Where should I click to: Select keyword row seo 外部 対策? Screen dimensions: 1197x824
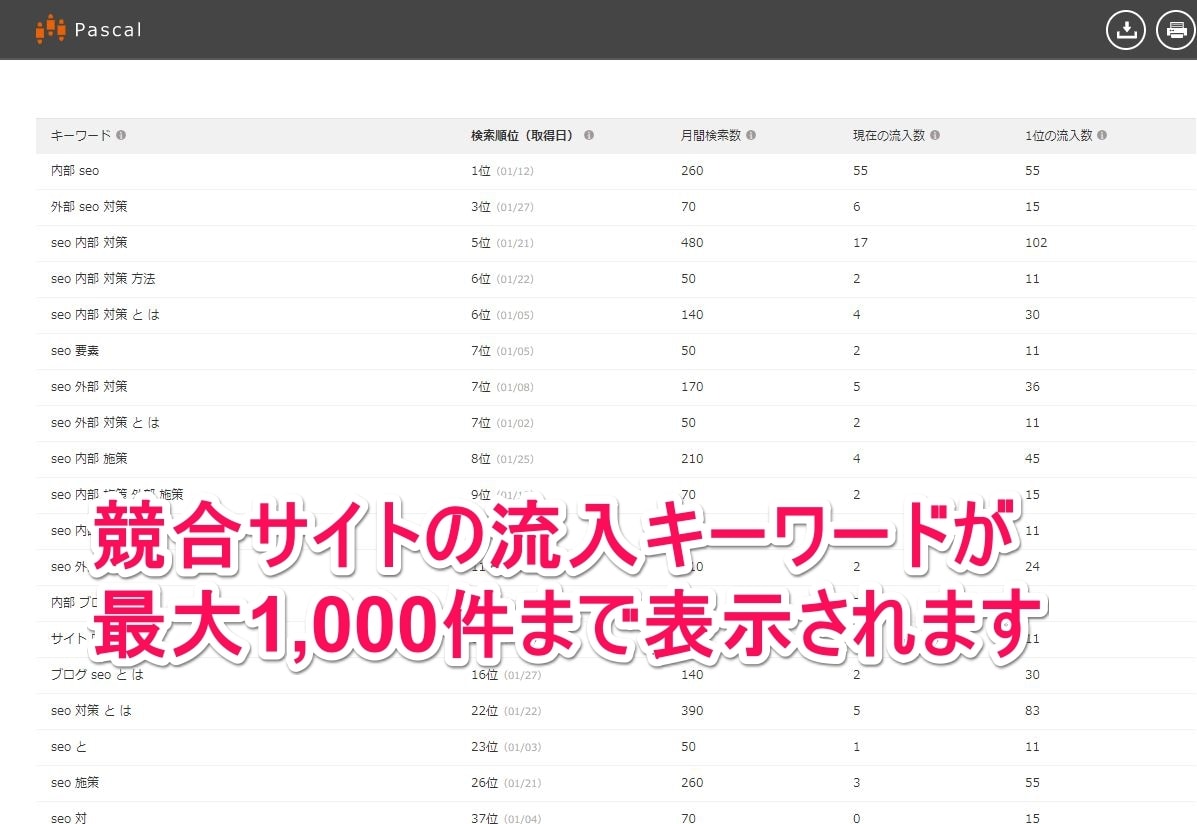pos(616,387)
